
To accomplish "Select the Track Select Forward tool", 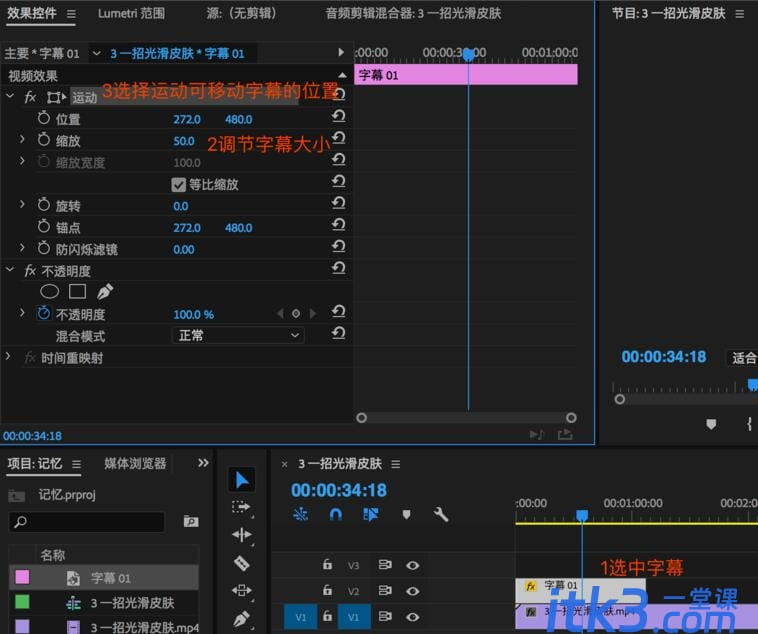I will click(x=241, y=507).
